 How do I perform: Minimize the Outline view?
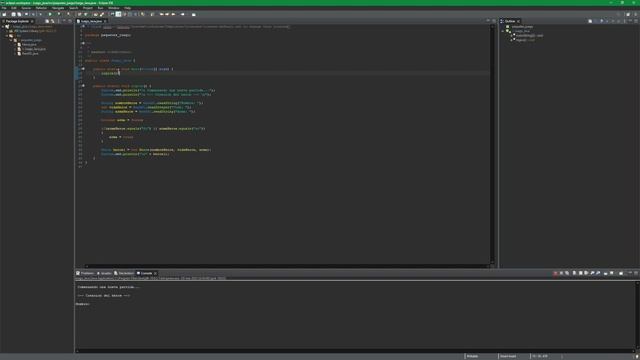coord(630,21)
